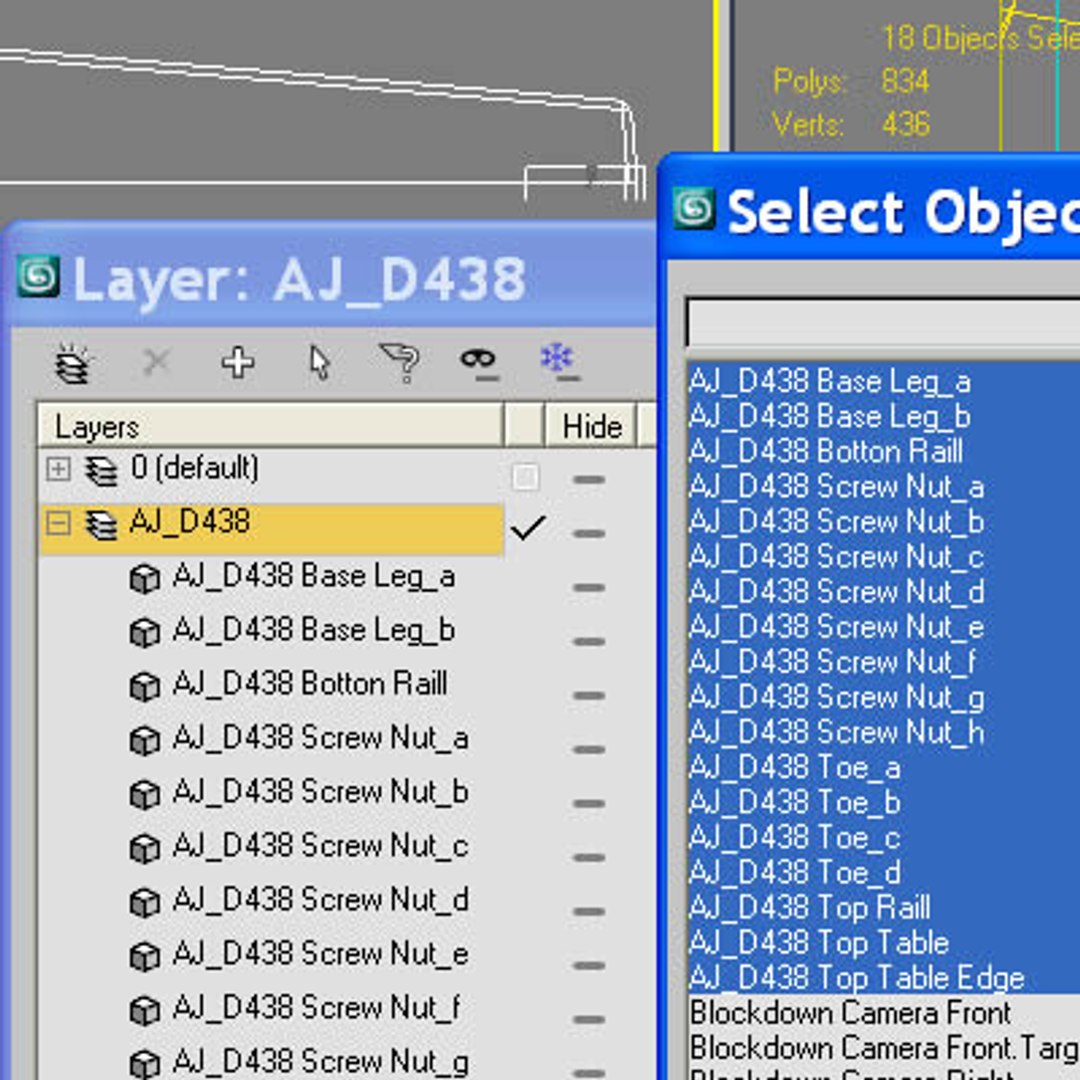Image resolution: width=1080 pixels, height=1080 pixels.
Task: Click the layer stack icon beside 0 (default)
Action: click(x=101, y=471)
